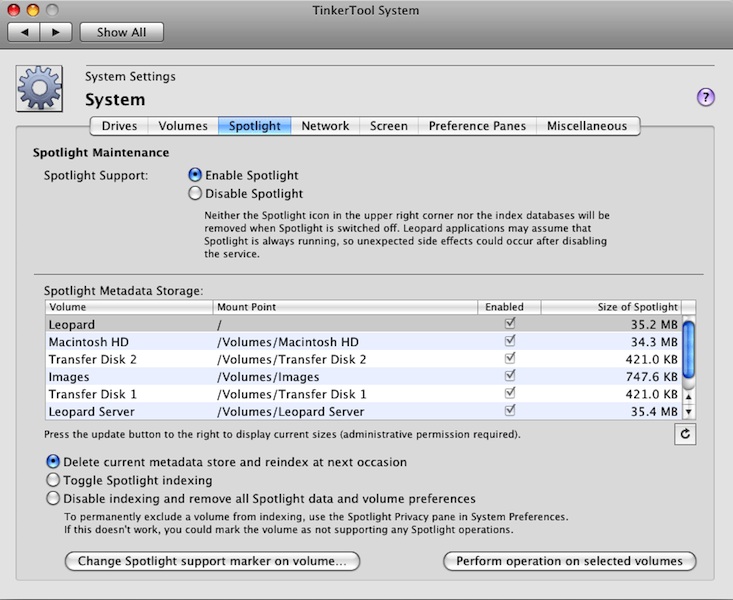Click the refresh sizes update button
The width and height of the screenshot is (733, 600).
tap(685, 434)
